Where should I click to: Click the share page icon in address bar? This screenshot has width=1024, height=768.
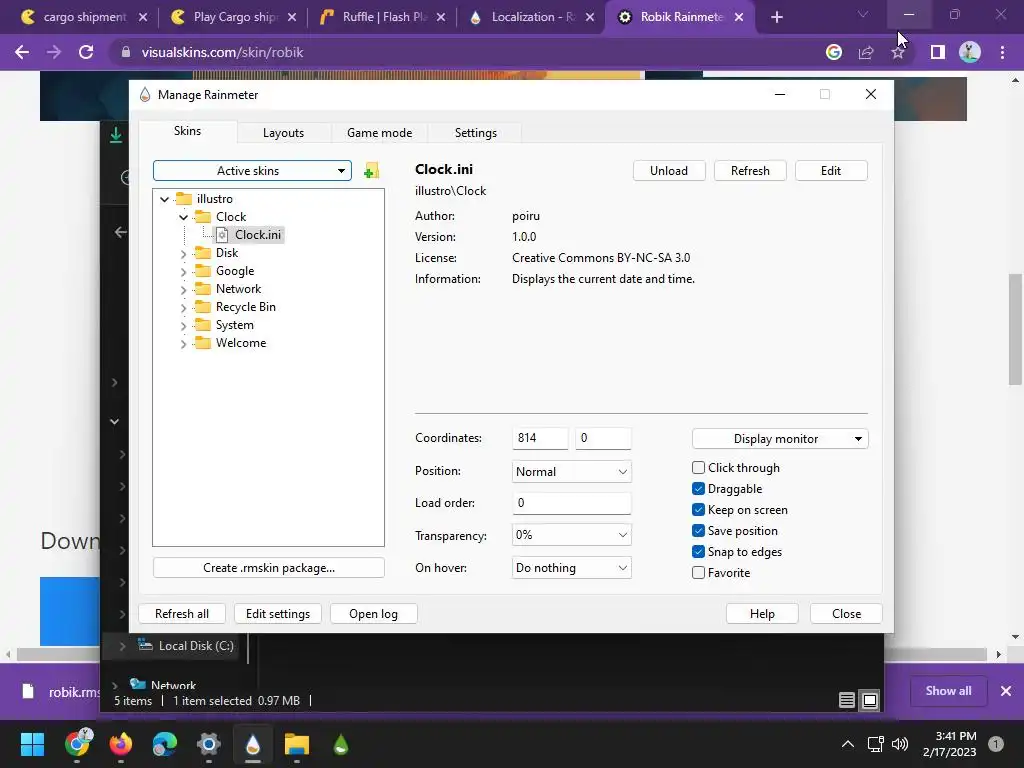866,52
